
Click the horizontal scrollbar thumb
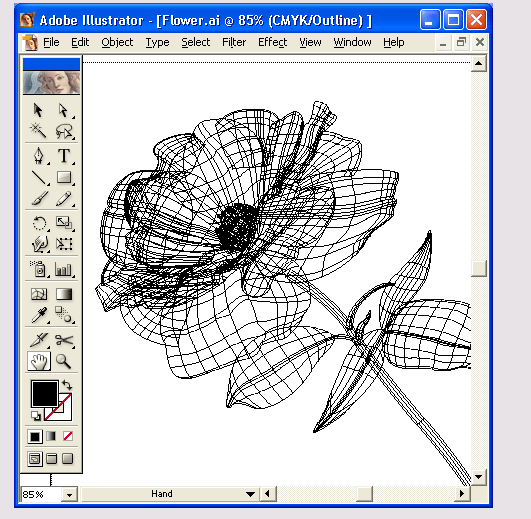pos(365,494)
